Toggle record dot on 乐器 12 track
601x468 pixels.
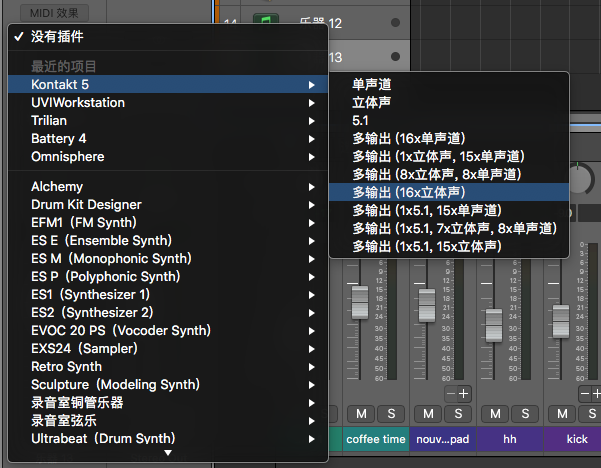coord(395,23)
